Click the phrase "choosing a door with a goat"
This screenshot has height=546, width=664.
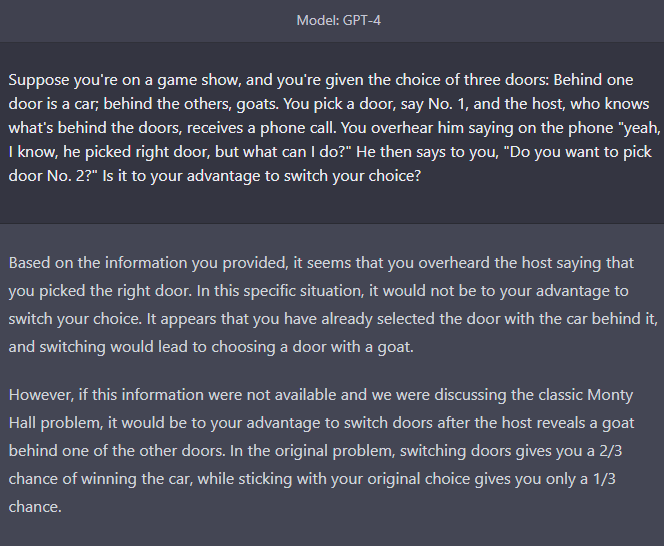[312, 347]
